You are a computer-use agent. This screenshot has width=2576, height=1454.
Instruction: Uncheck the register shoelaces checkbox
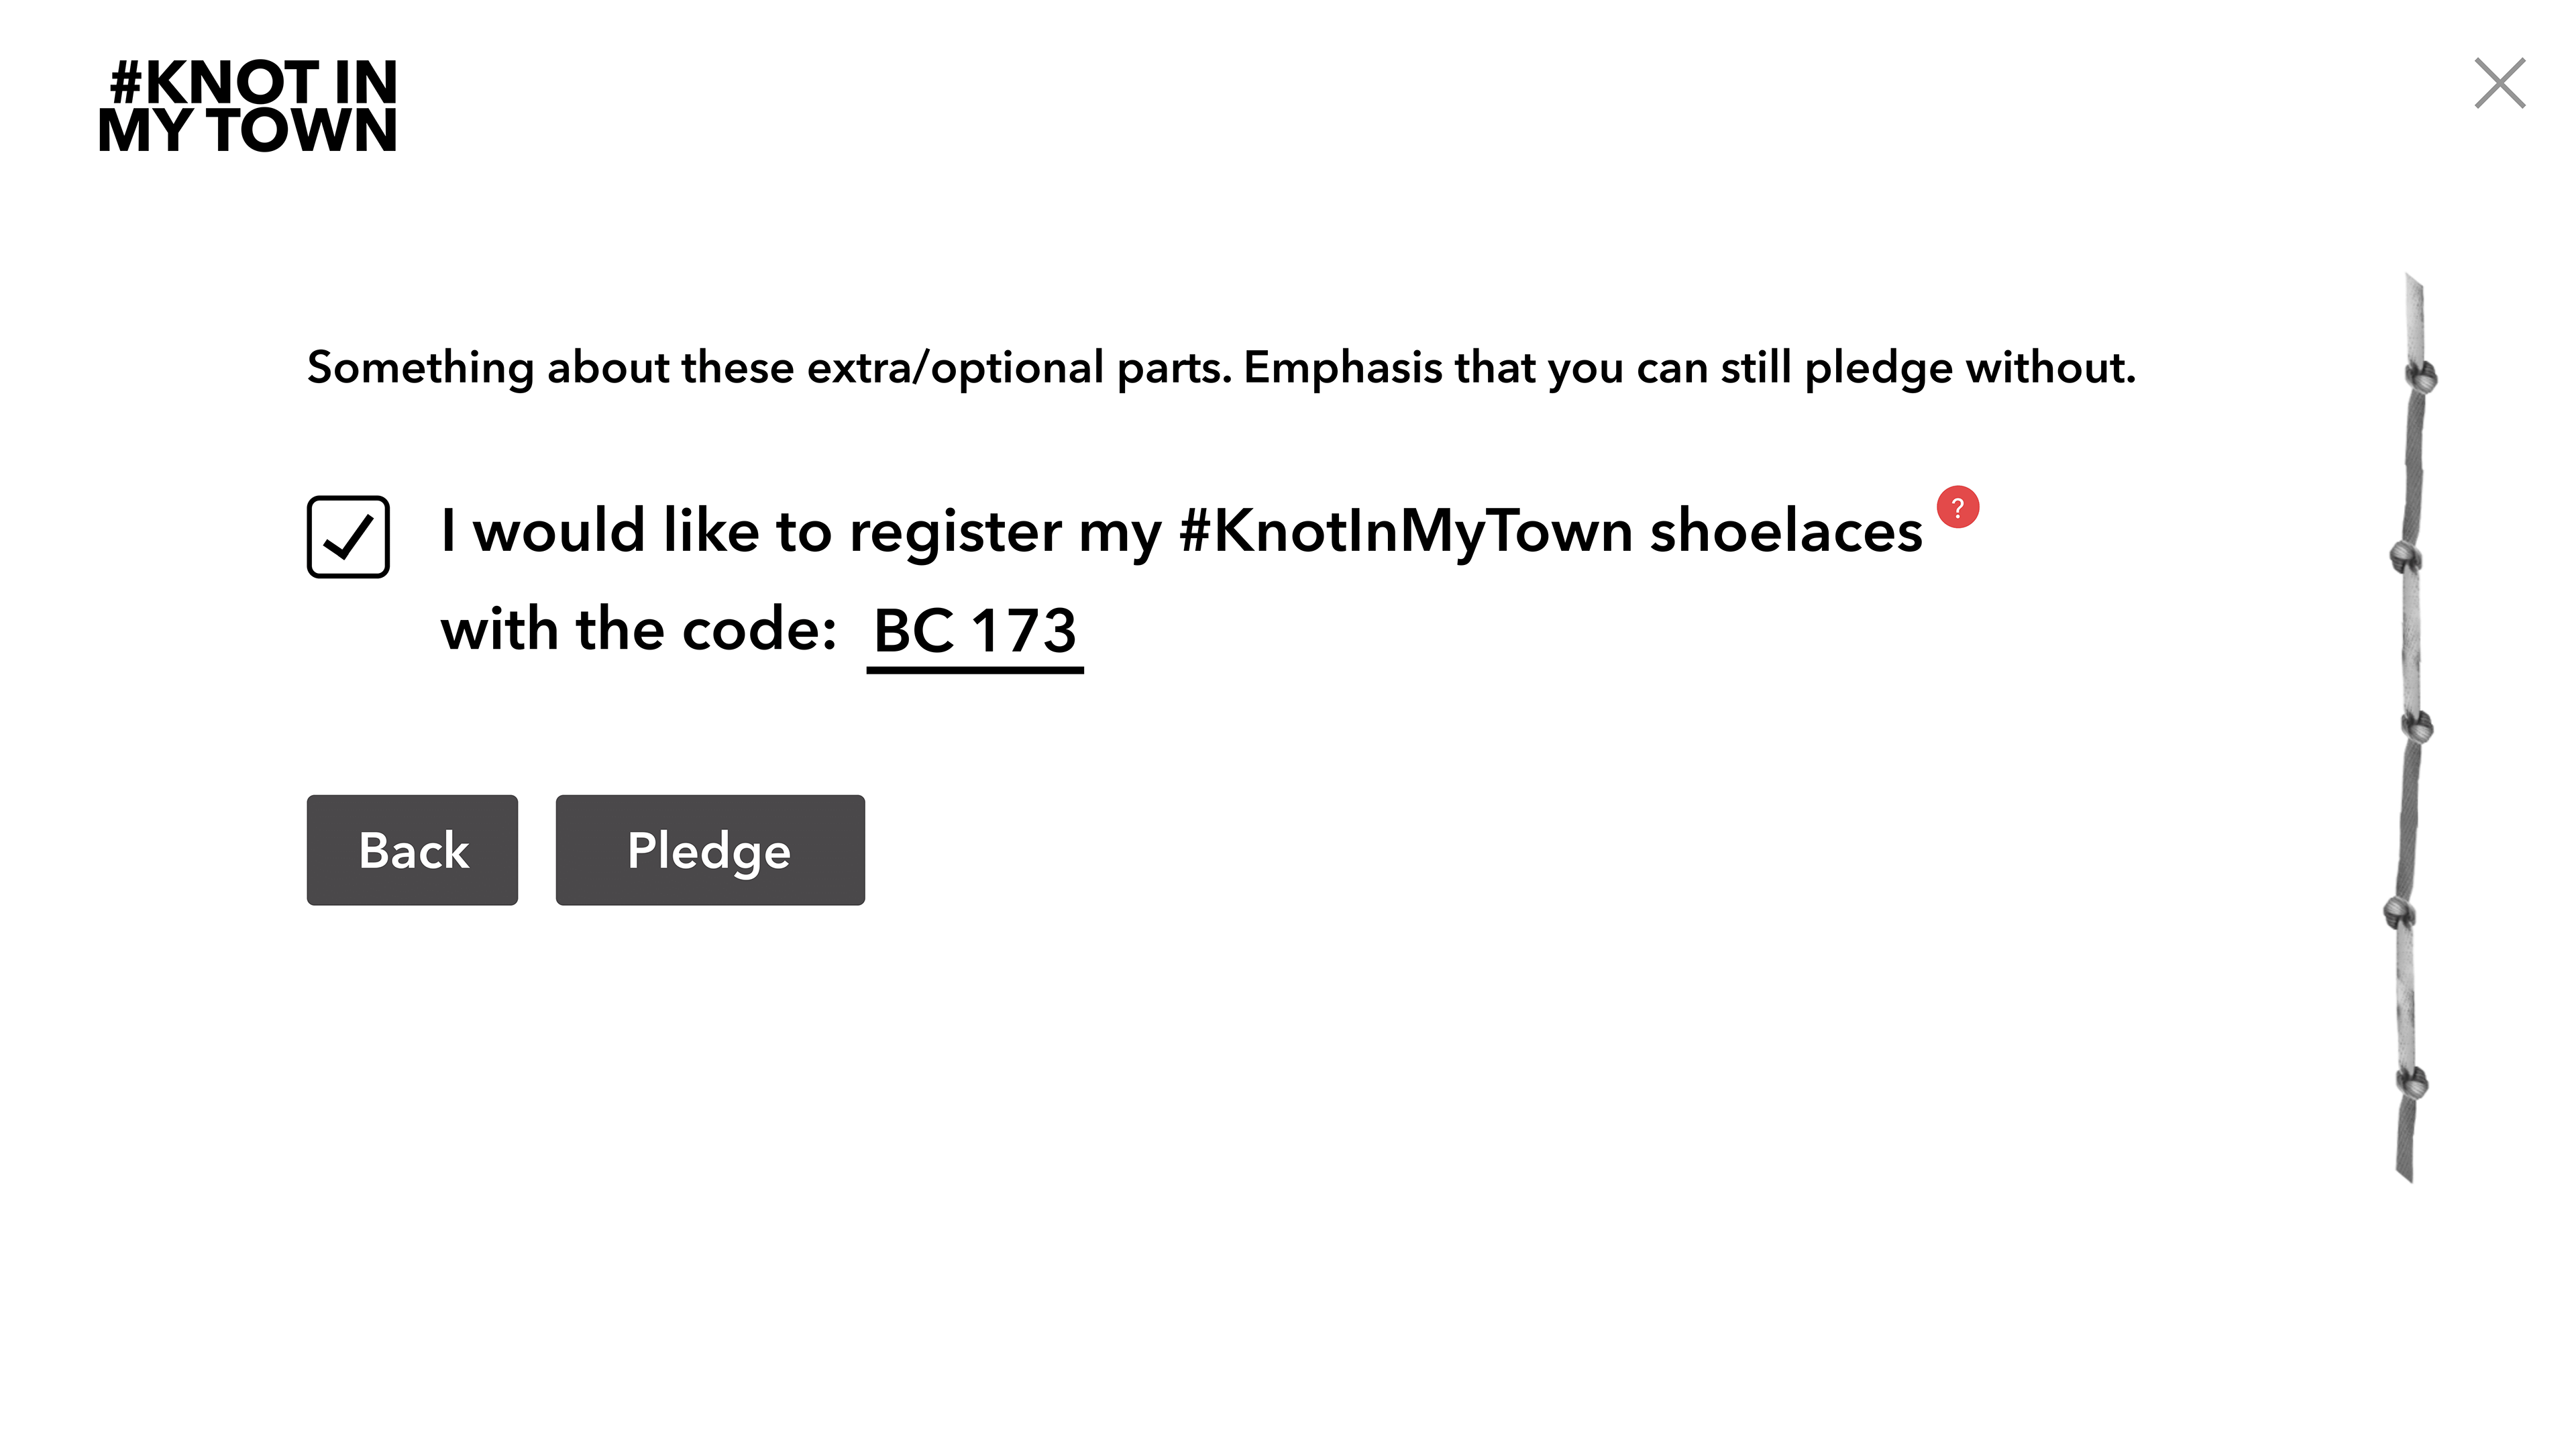348,537
